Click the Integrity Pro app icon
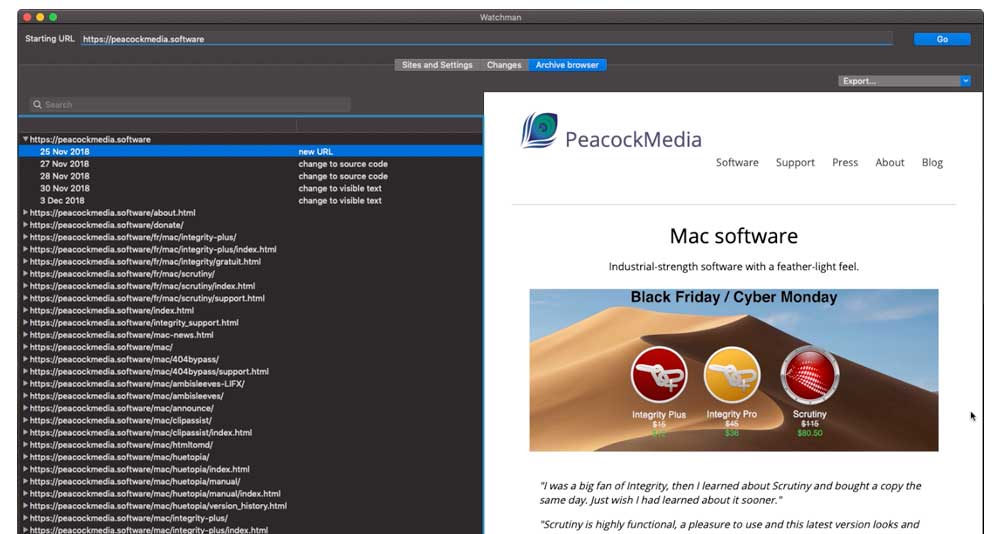 732,375
